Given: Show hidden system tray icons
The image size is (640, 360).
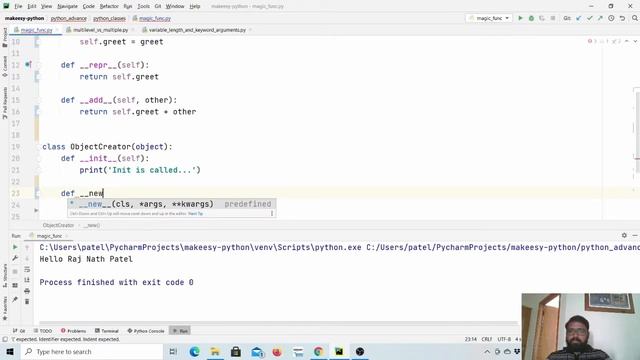Looking at the screenshot, I should coord(487,351).
